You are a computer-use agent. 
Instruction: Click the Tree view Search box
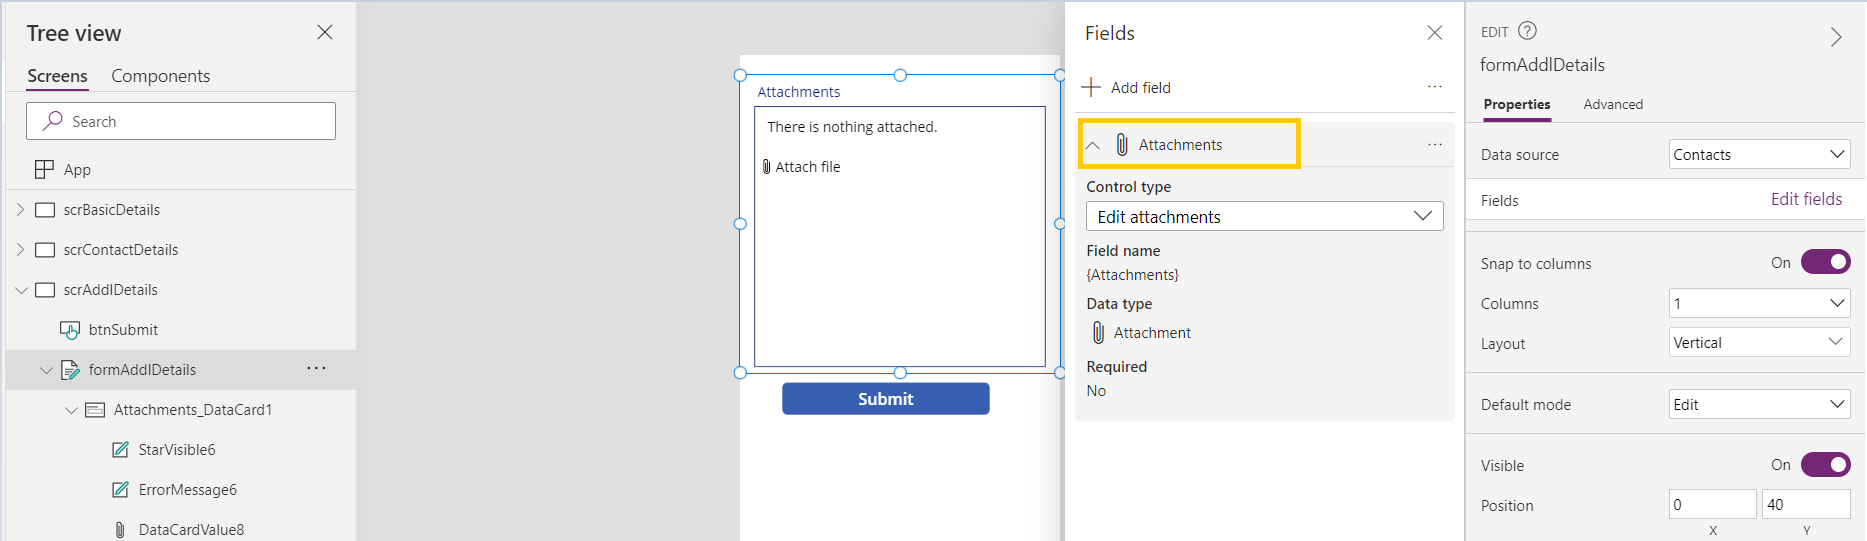click(x=181, y=121)
